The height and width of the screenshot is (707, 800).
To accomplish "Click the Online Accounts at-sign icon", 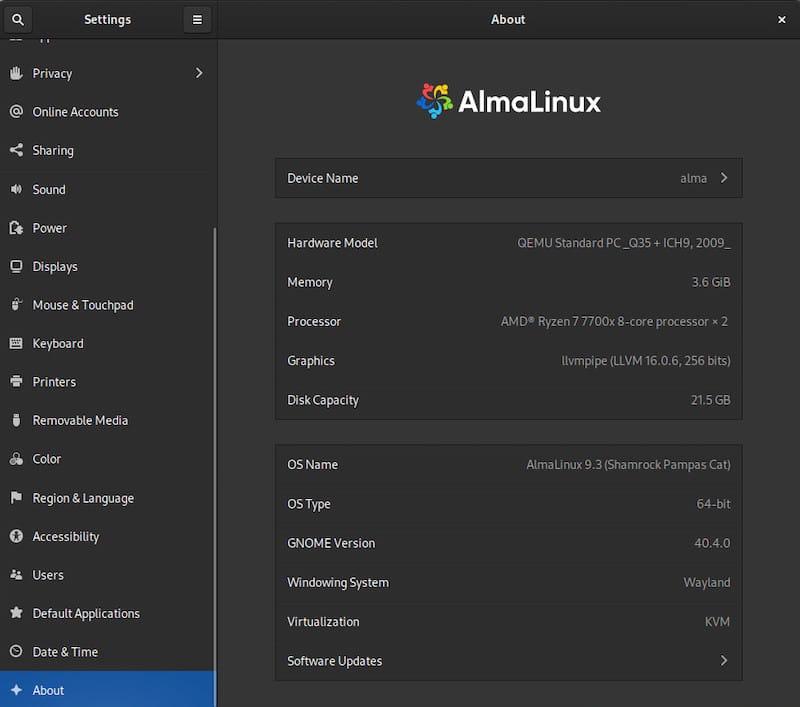I will tap(16, 111).
